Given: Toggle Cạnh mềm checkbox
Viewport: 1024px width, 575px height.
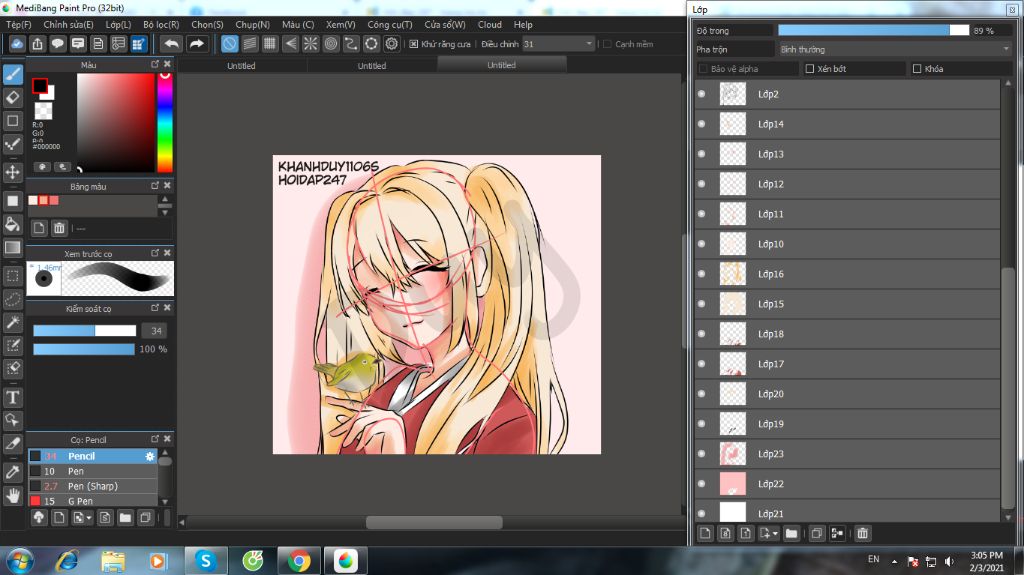Looking at the screenshot, I should [607, 44].
